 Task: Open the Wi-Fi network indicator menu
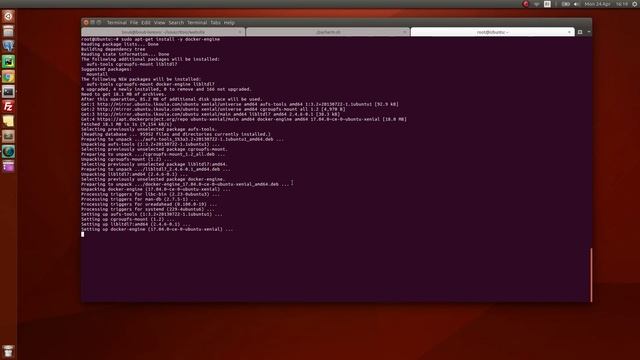[537, 4]
